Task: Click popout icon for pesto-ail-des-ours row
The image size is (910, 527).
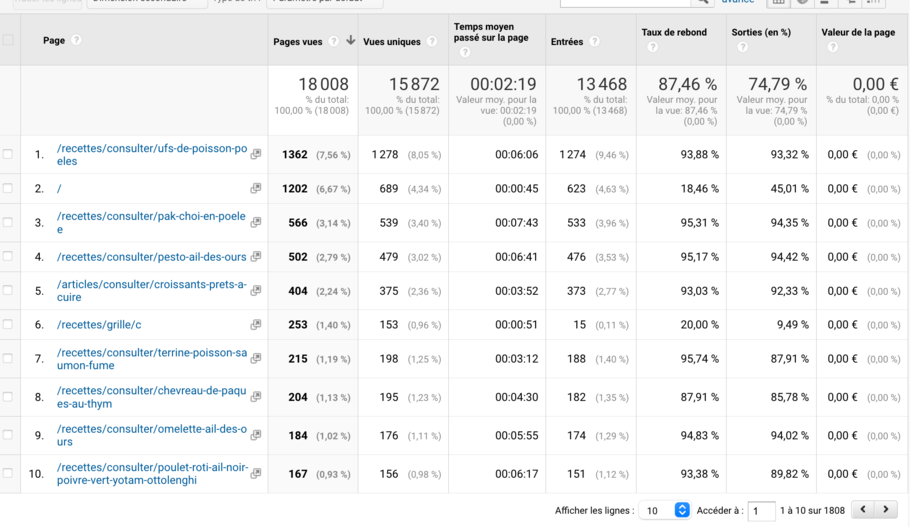Action: click(256, 257)
